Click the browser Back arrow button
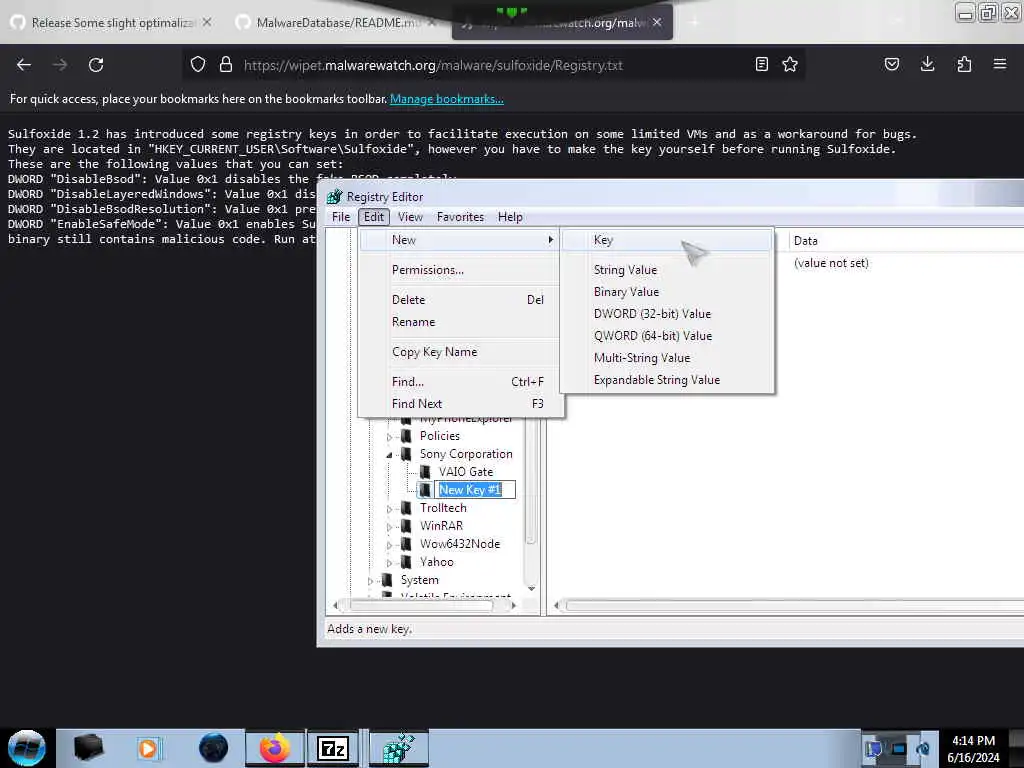The image size is (1024, 768). pos(24,65)
